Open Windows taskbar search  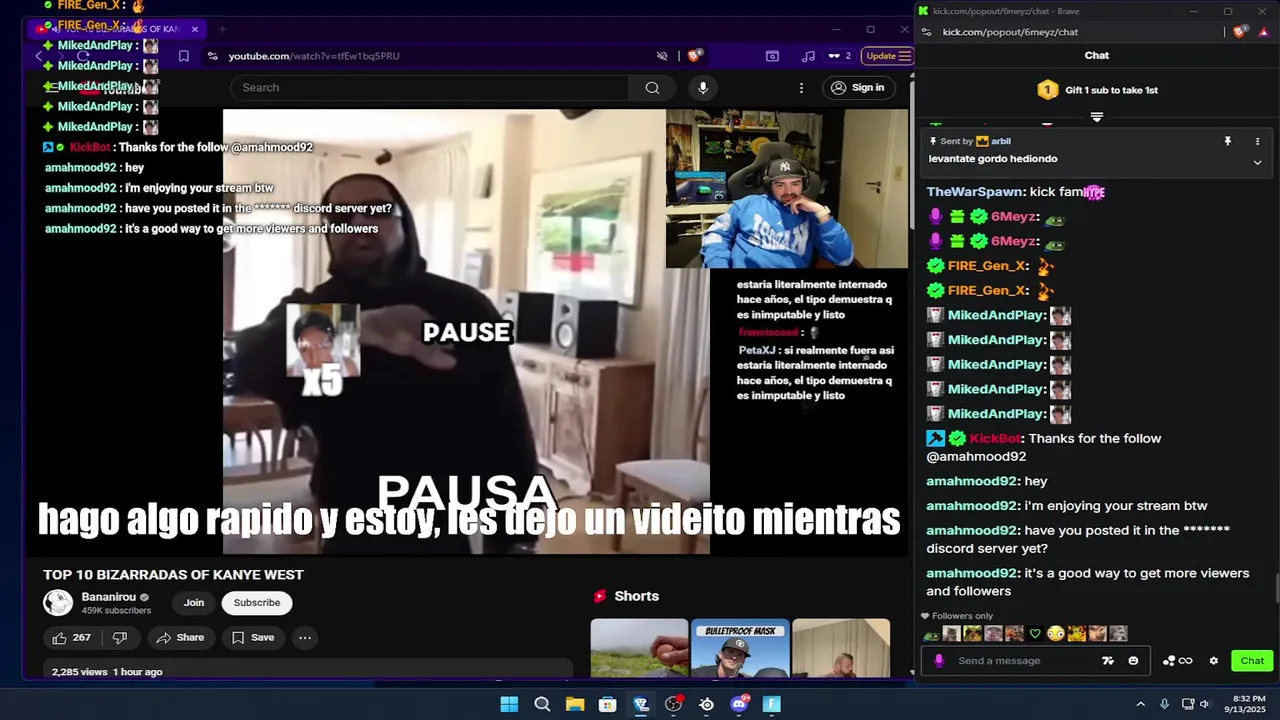[x=542, y=705]
